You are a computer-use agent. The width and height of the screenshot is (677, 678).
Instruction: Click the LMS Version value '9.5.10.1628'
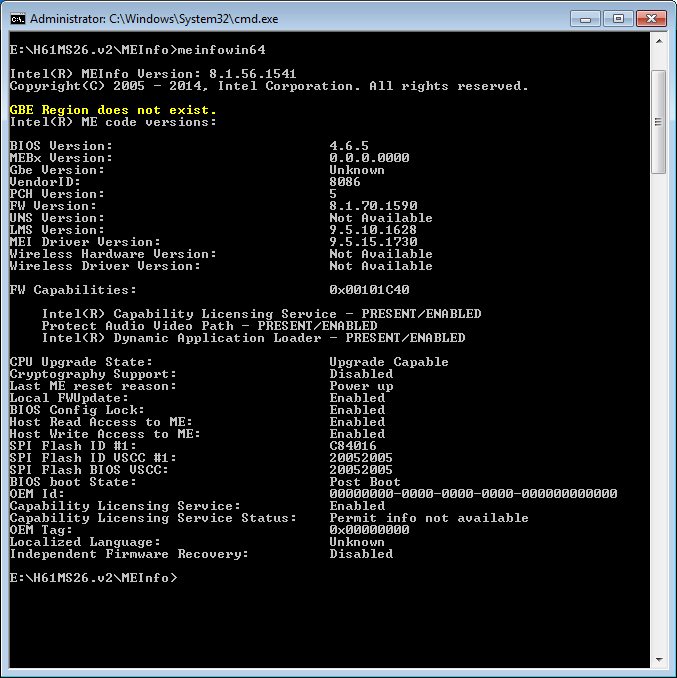click(x=374, y=230)
